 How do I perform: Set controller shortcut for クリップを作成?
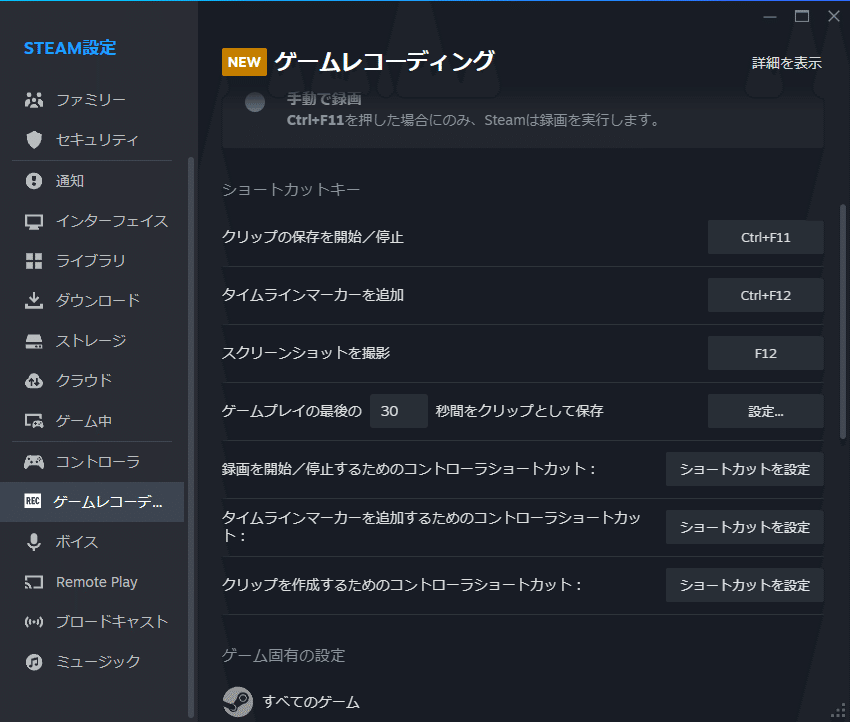[x=744, y=585]
